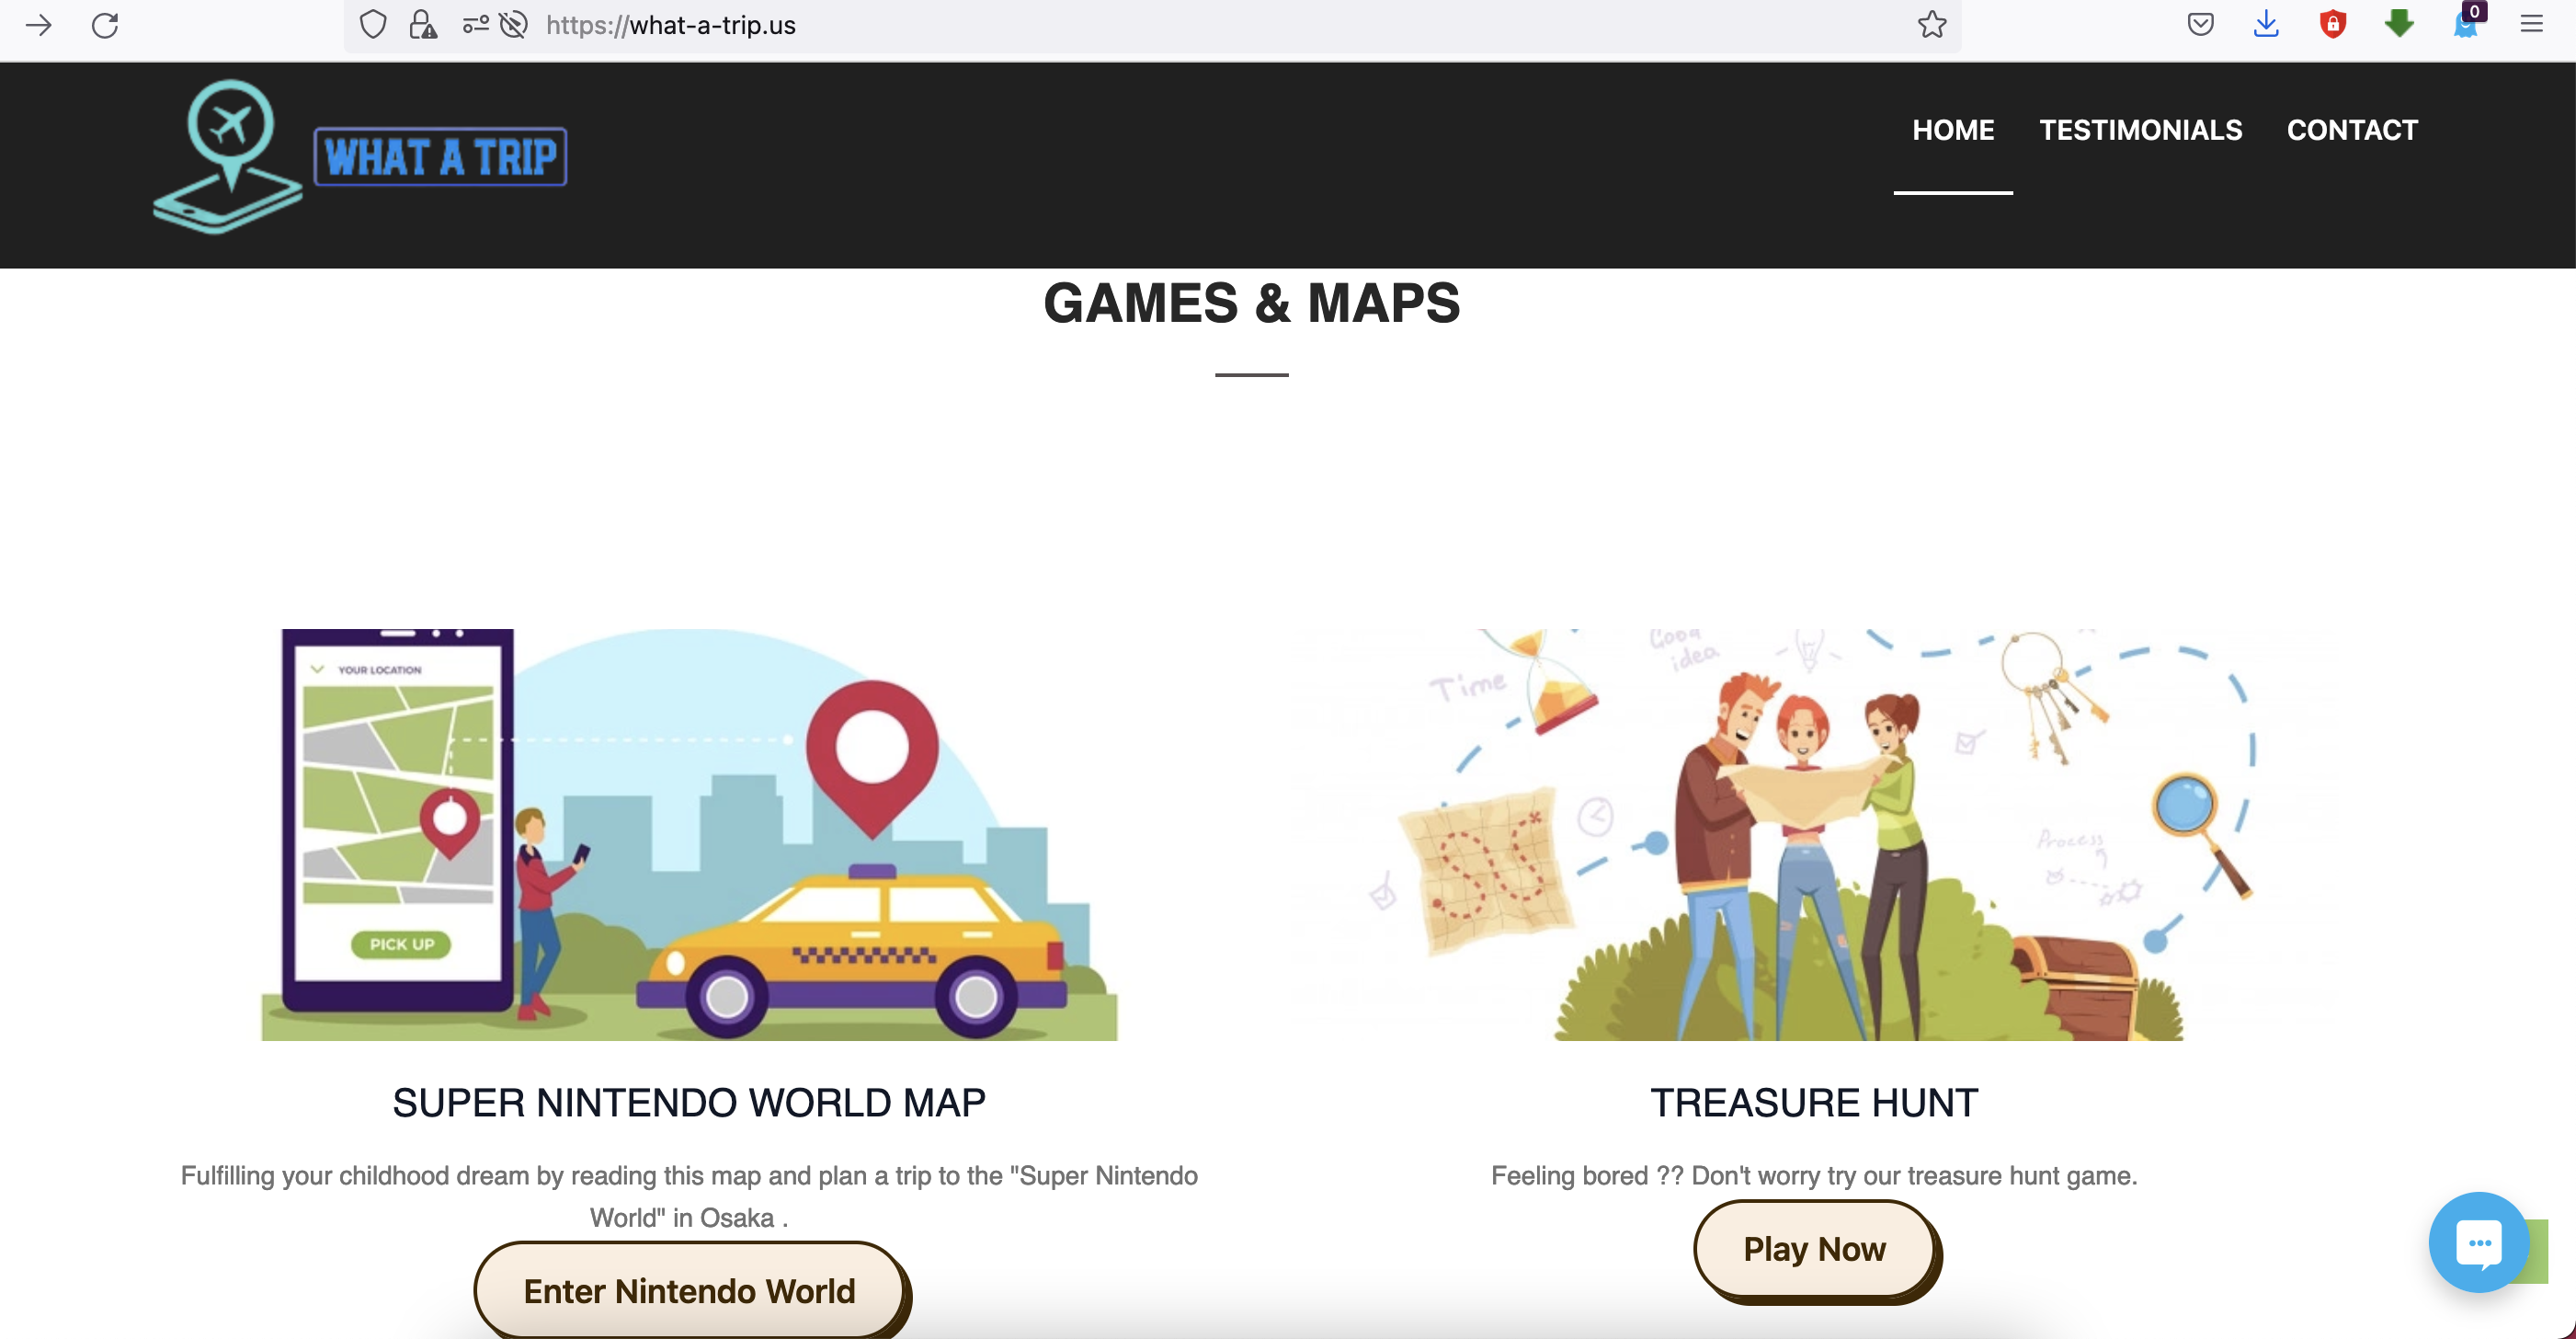2576x1339 pixels.
Task: Save page to Pocket
Action: (x=2200, y=25)
